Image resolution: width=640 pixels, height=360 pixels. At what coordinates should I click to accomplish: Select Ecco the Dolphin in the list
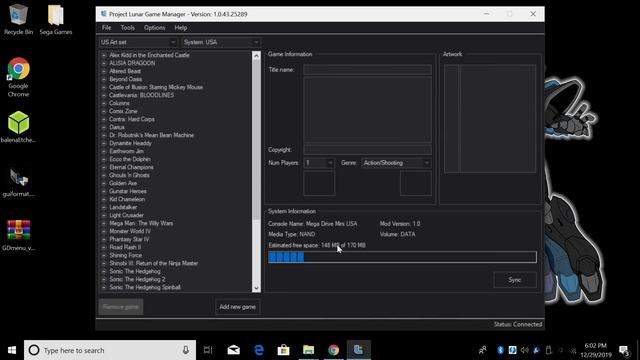pos(130,159)
